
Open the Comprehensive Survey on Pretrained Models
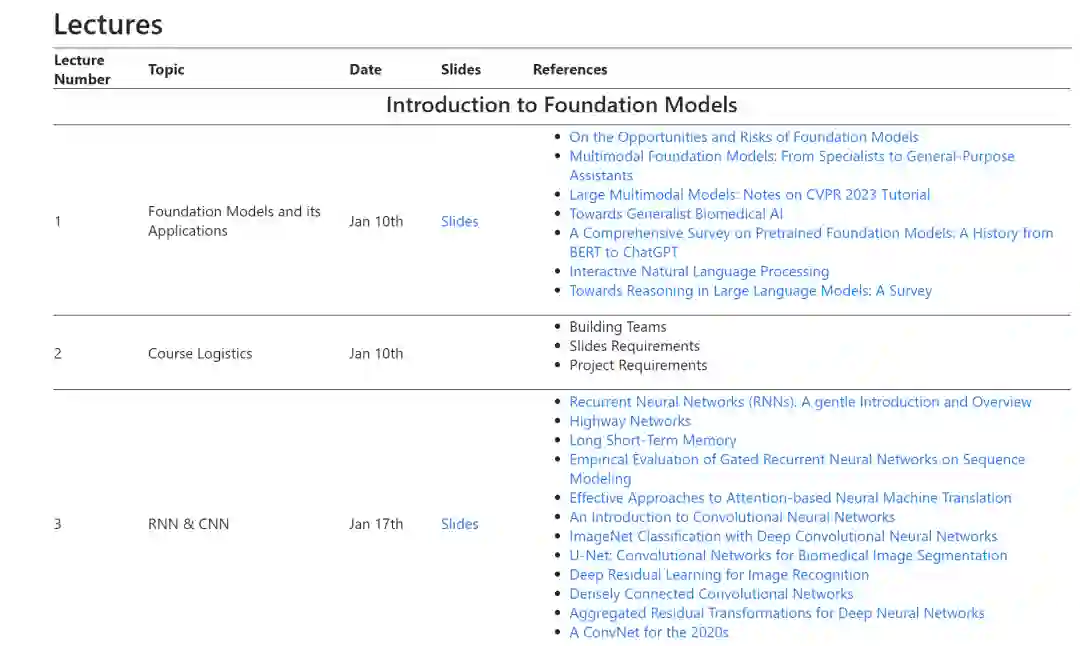(x=810, y=234)
